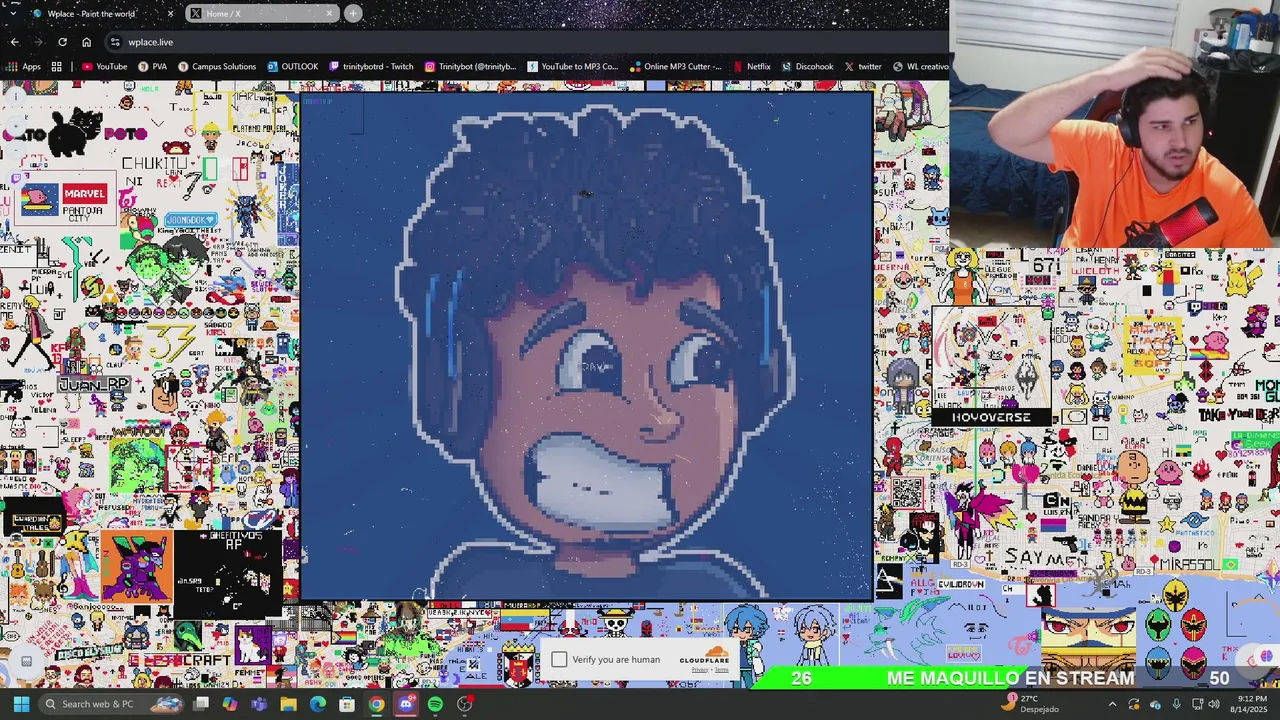Open the OUTLOOK bookmark
Screen dimensions: 1280x720
click(x=293, y=67)
